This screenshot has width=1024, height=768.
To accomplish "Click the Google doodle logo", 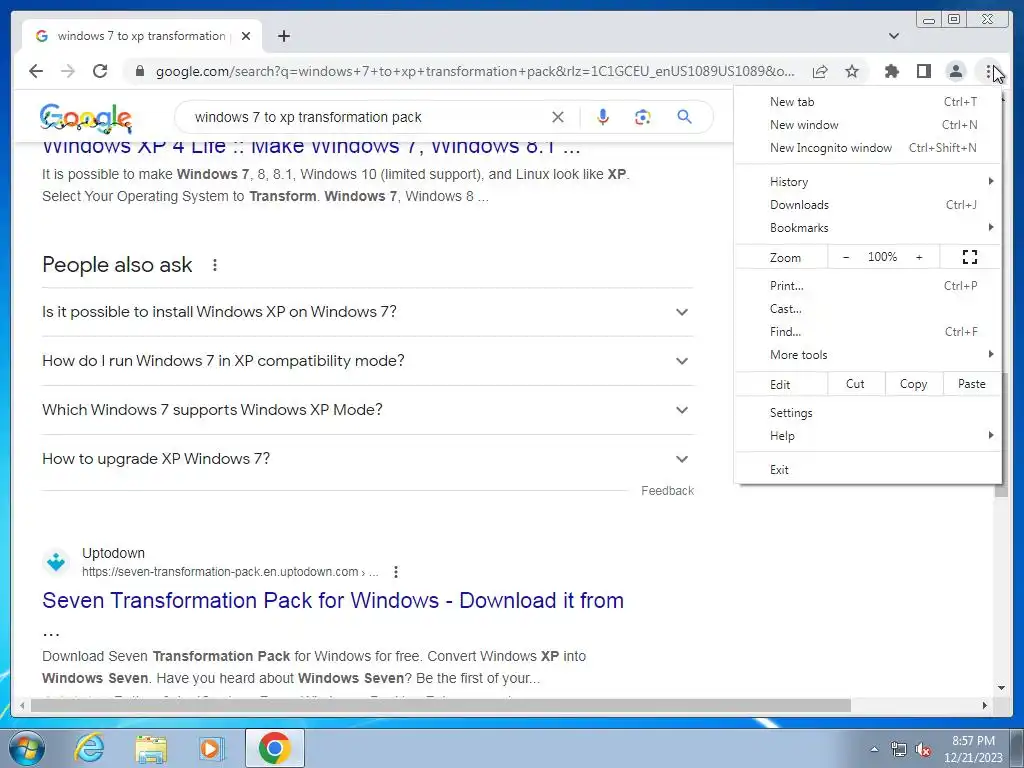I will (86, 118).
